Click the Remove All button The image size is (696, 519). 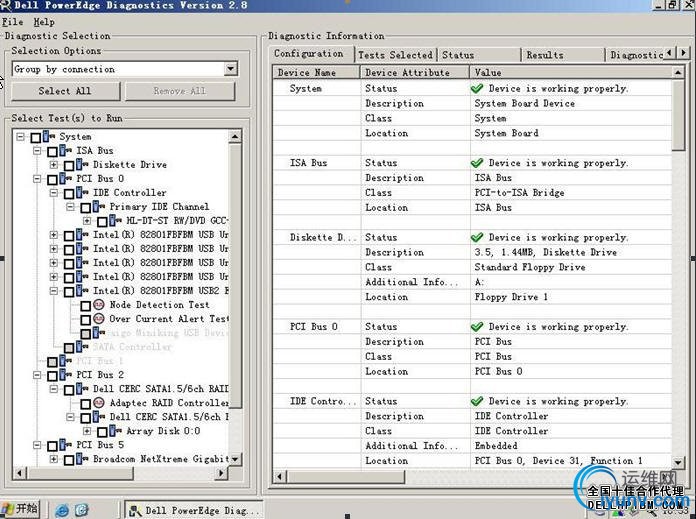(x=180, y=91)
